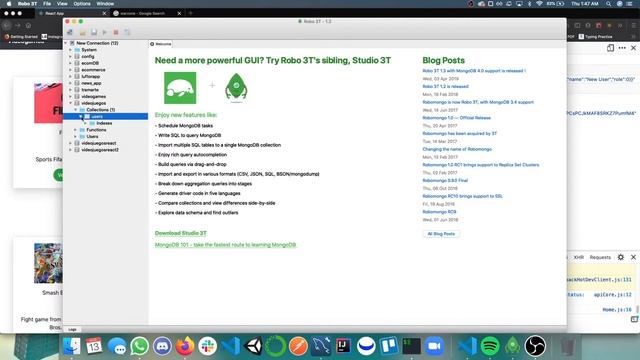Open the View menu
This screenshot has width=640, height=360.
62,4
